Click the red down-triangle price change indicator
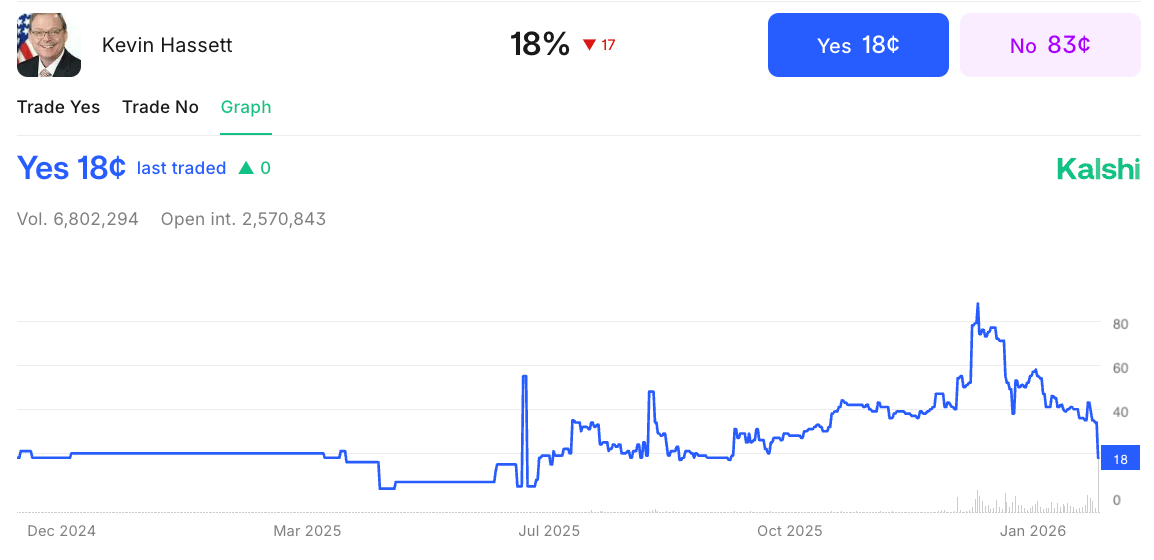The height and width of the screenshot is (560, 1154). (589, 45)
